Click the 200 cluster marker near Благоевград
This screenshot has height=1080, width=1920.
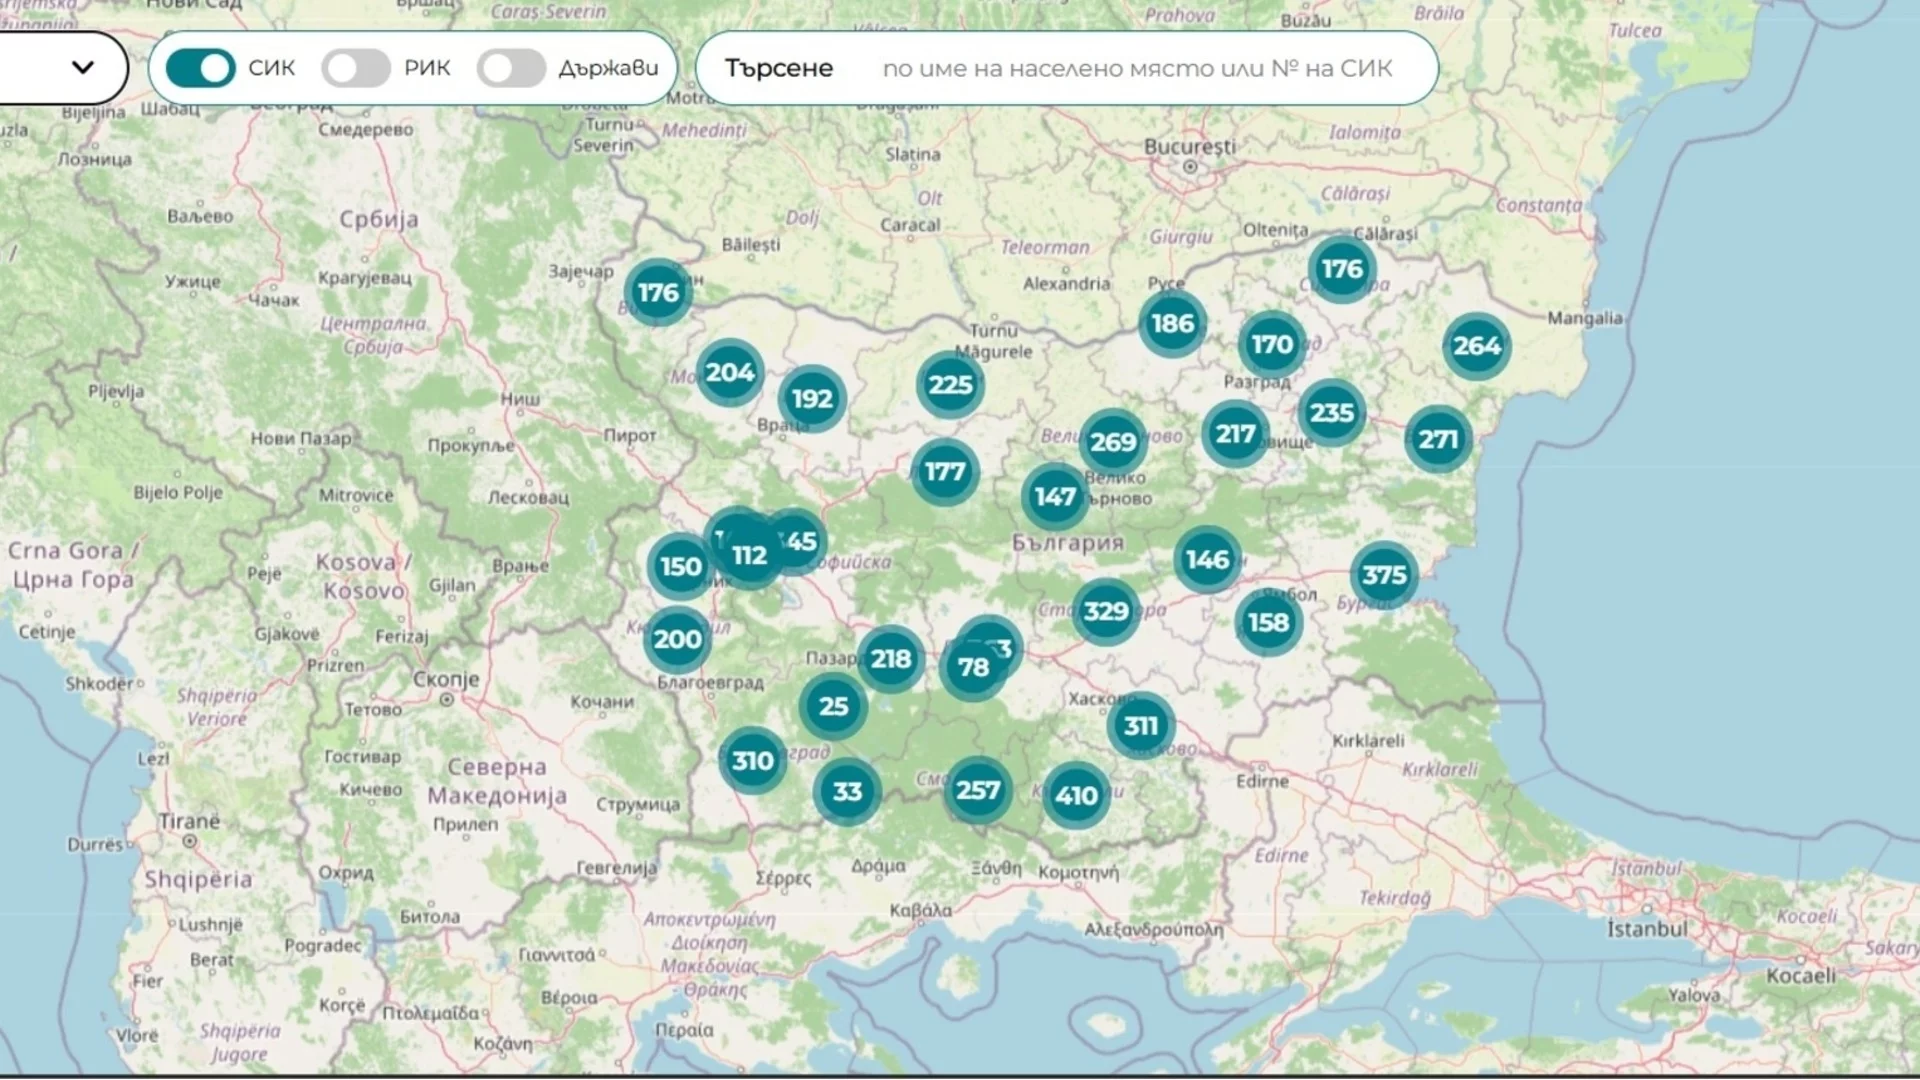[x=677, y=639]
